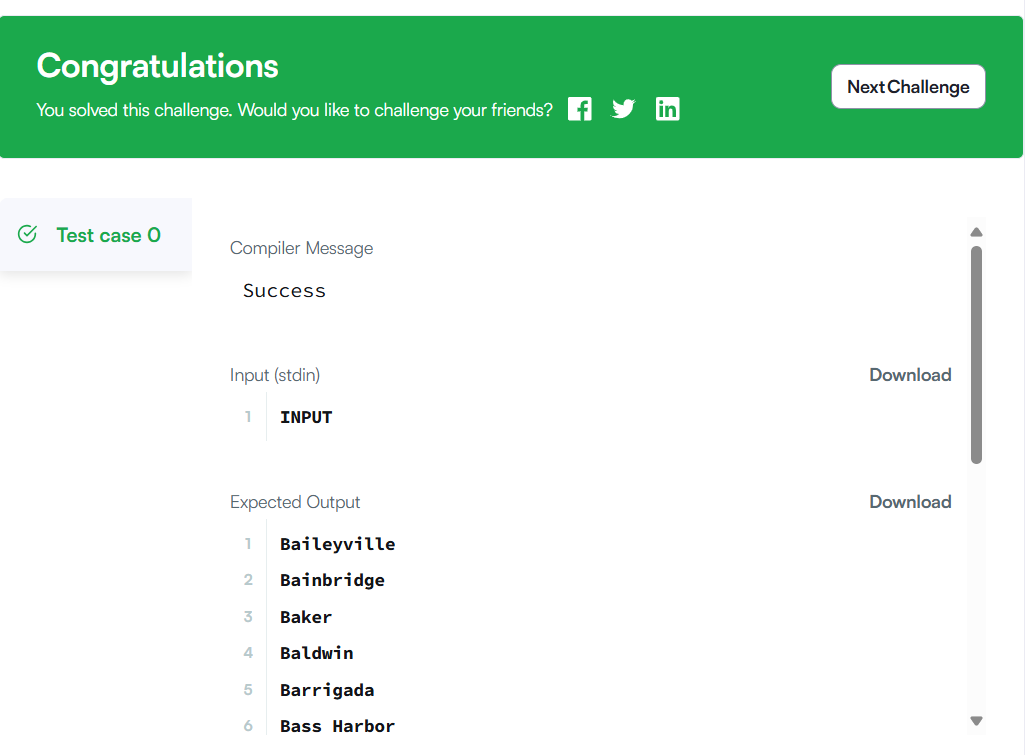Click the vertical scrollbar thumb
Image resolution: width=1025 pixels, height=755 pixels.
coord(976,355)
